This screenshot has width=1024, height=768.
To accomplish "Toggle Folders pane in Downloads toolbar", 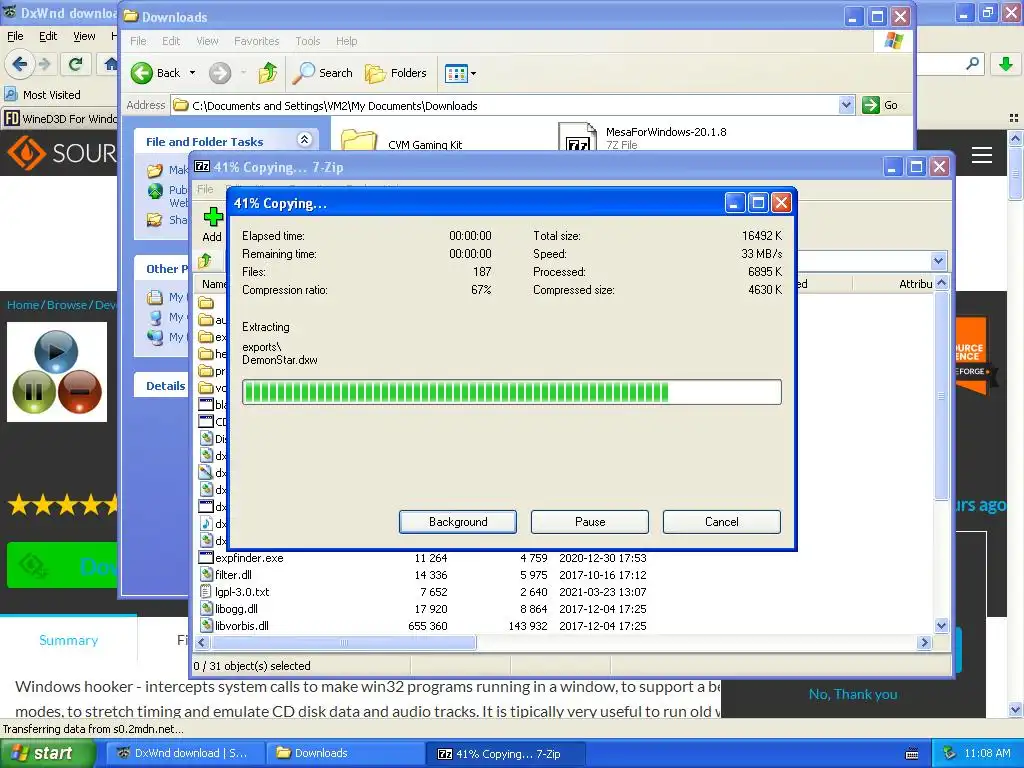I will point(396,73).
